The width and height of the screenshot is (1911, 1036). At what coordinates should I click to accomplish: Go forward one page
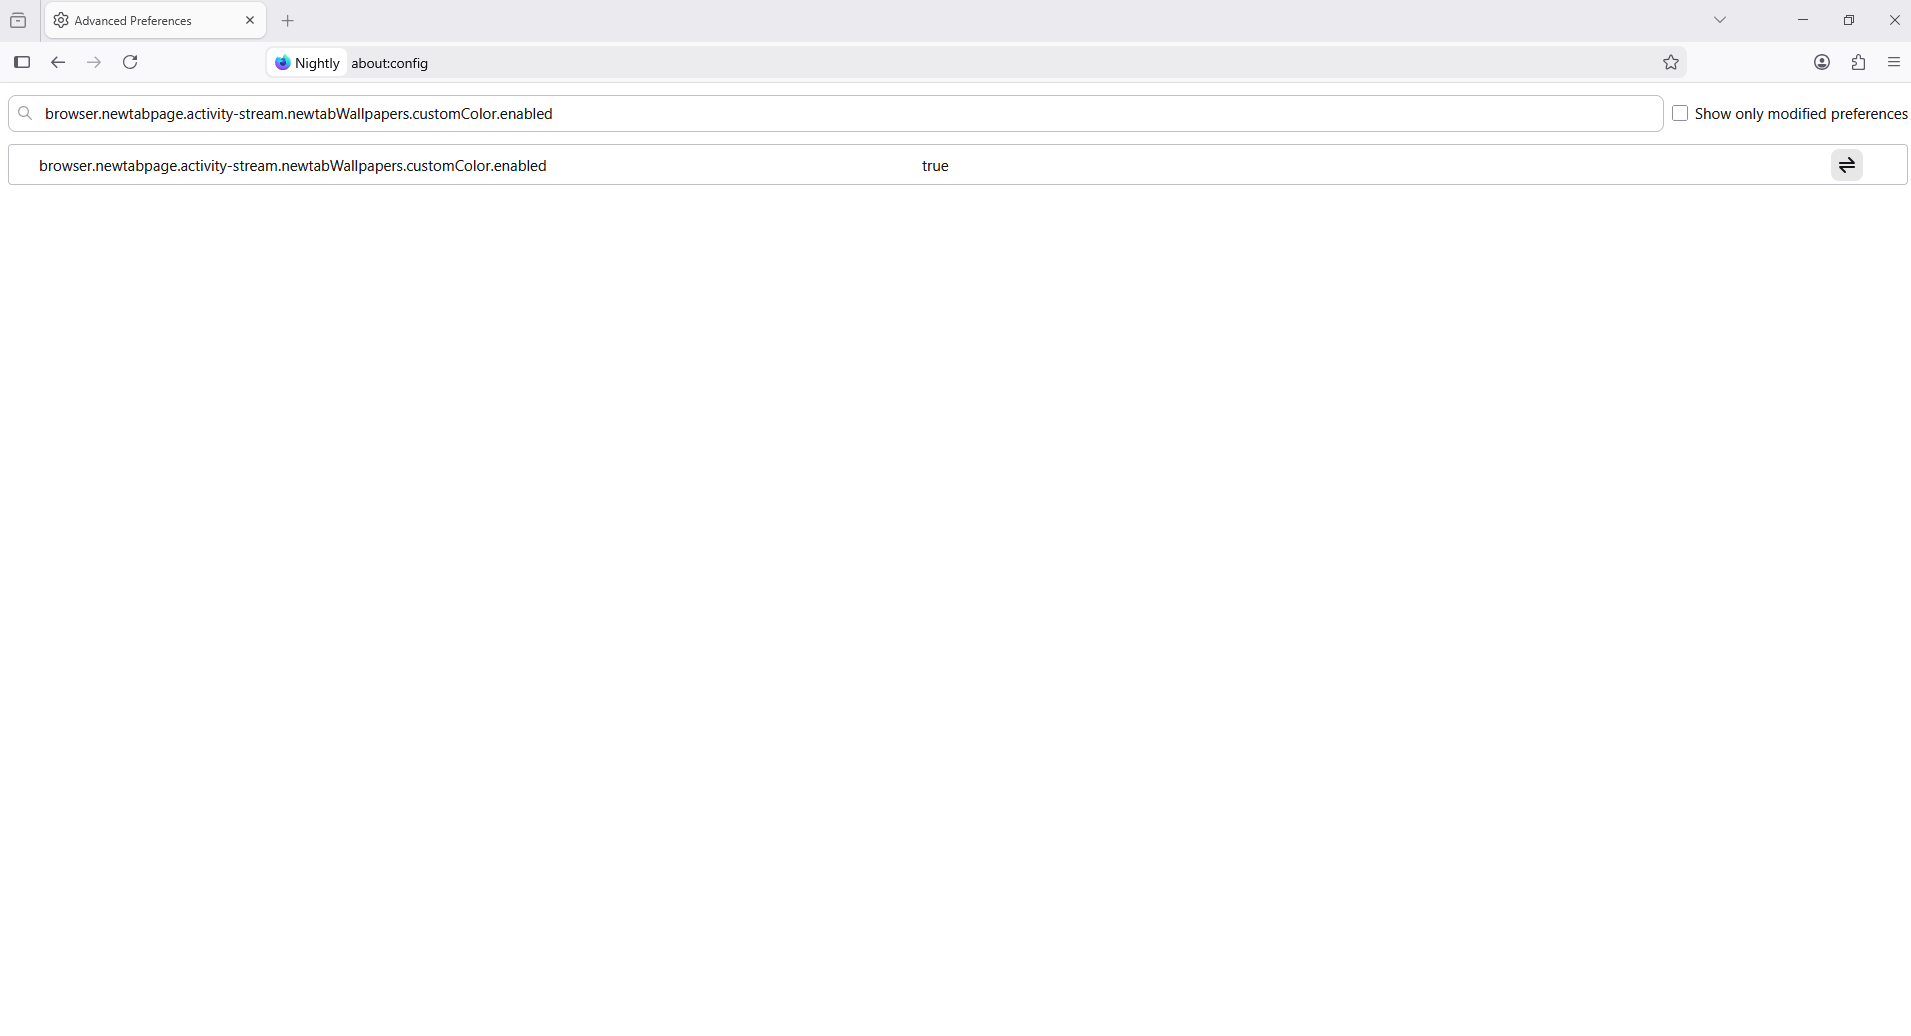click(x=94, y=62)
